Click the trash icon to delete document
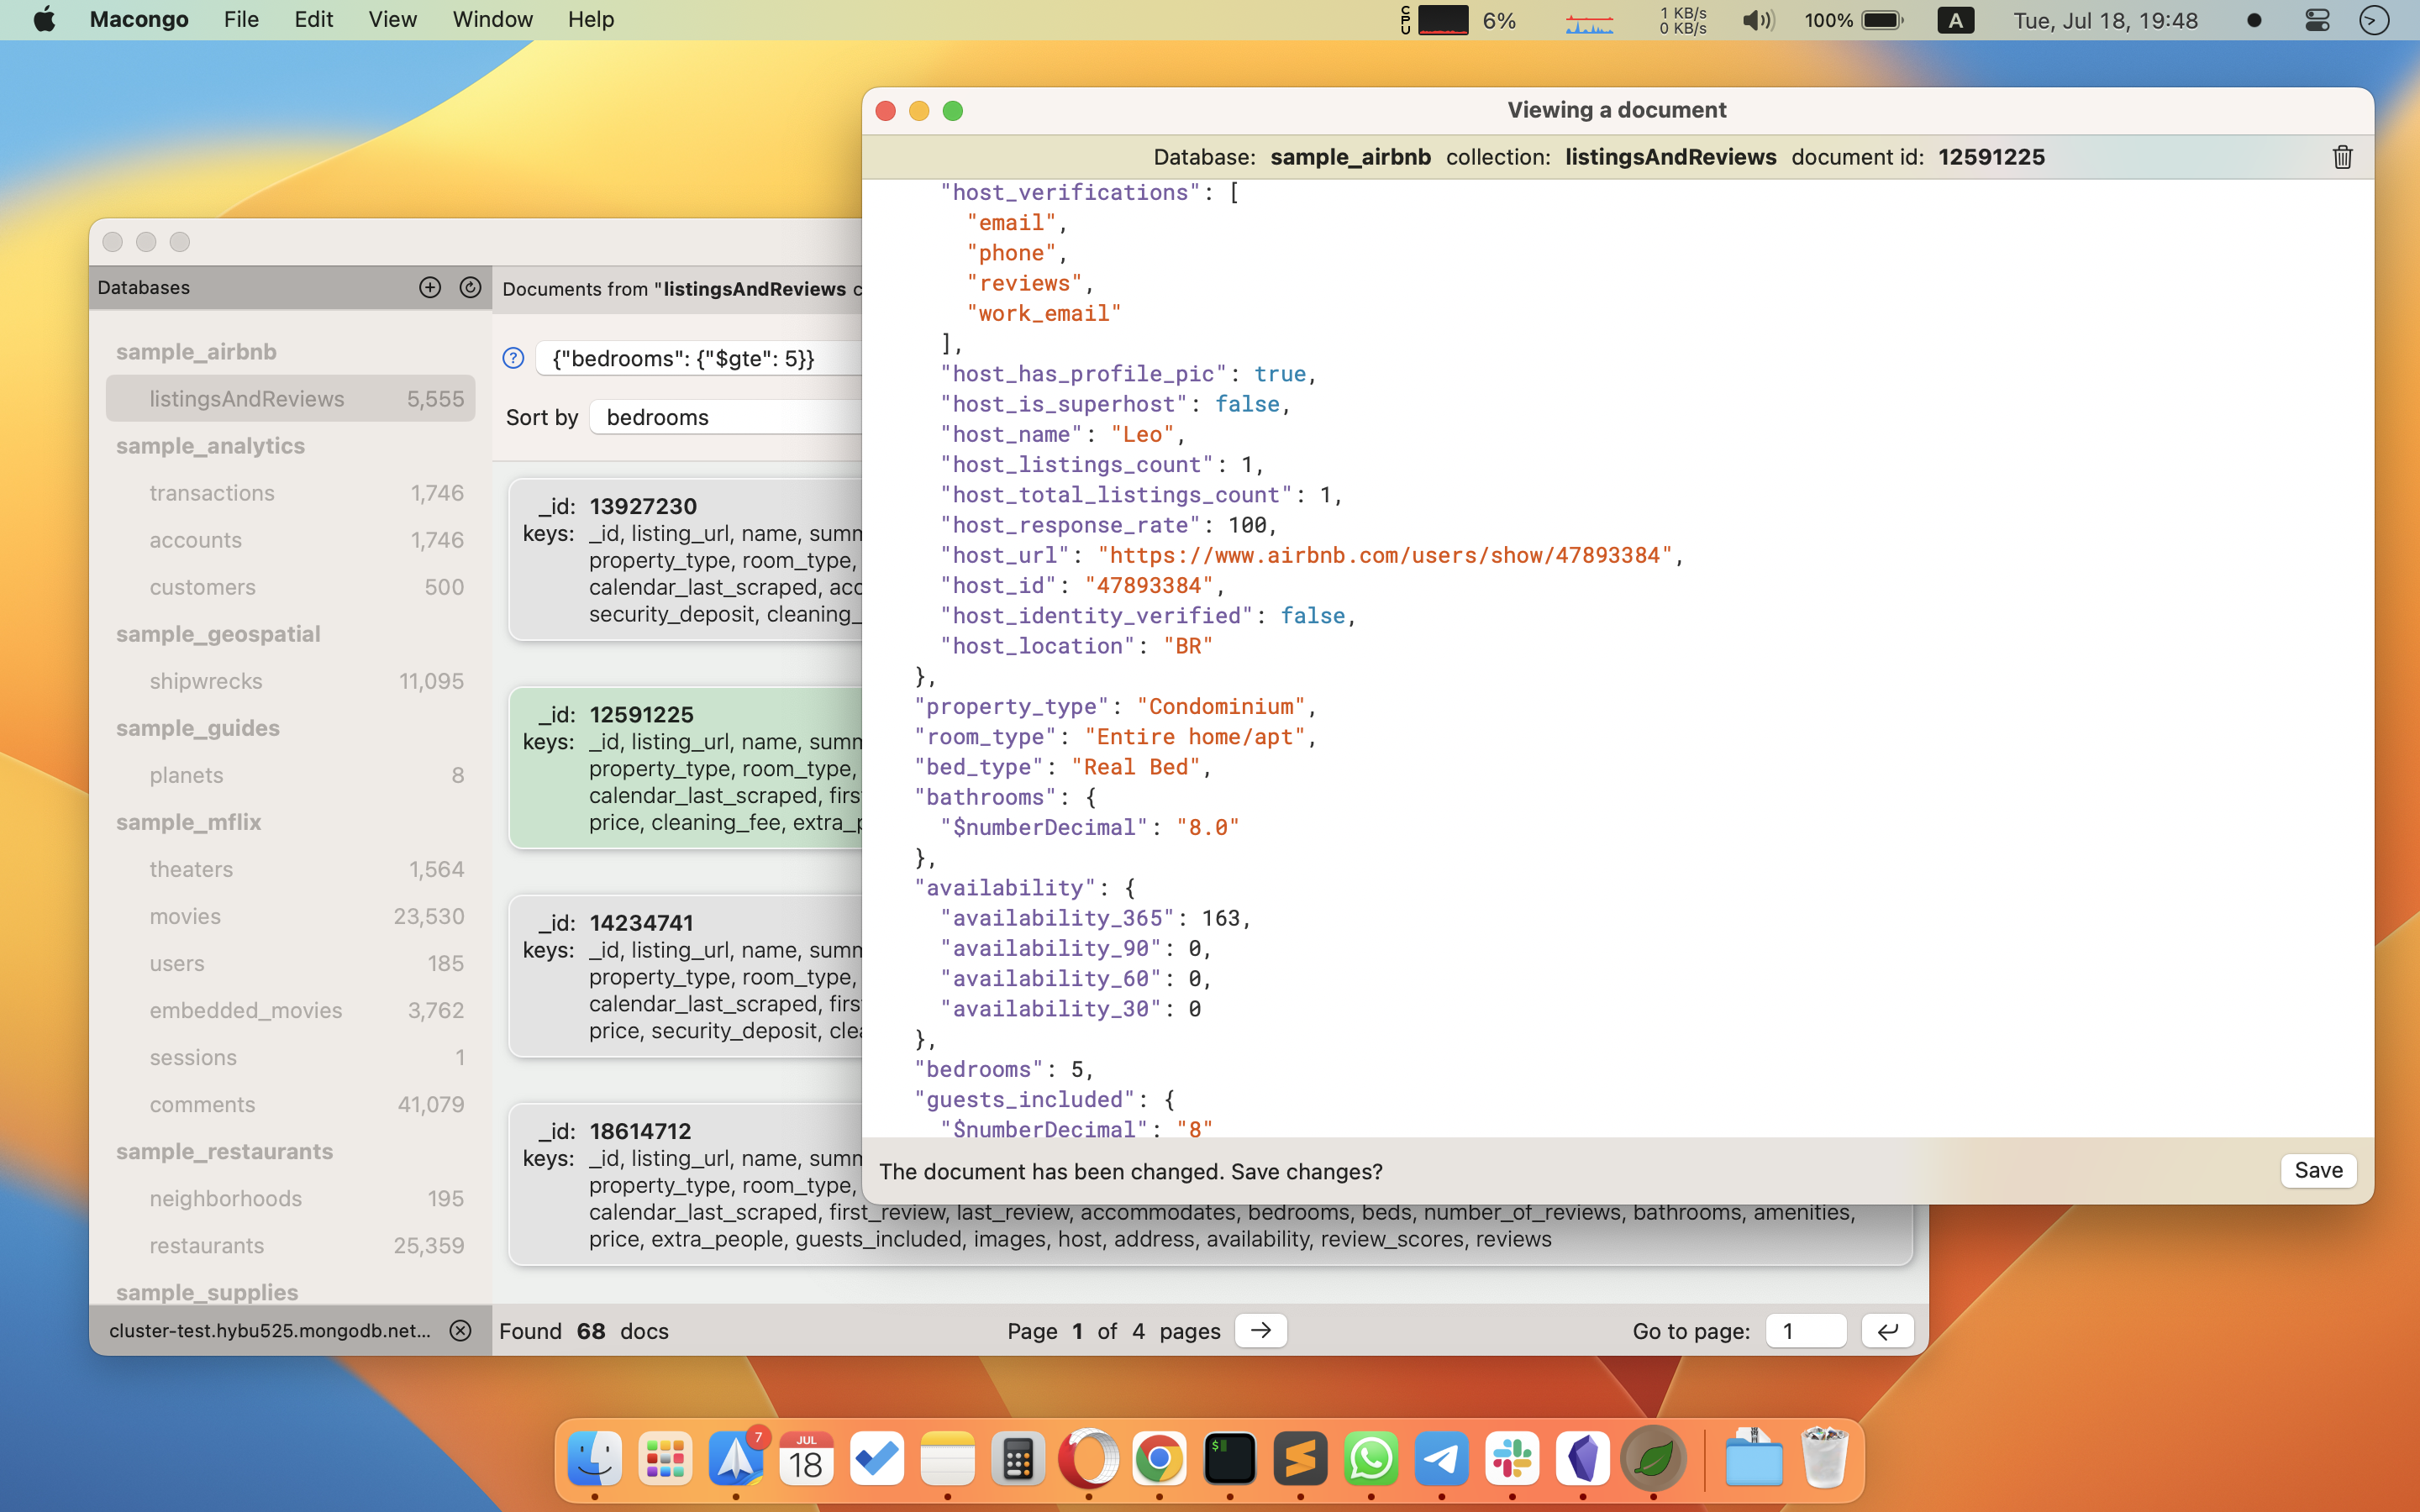Image resolution: width=2420 pixels, height=1512 pixels. [x=2341, y=157]
